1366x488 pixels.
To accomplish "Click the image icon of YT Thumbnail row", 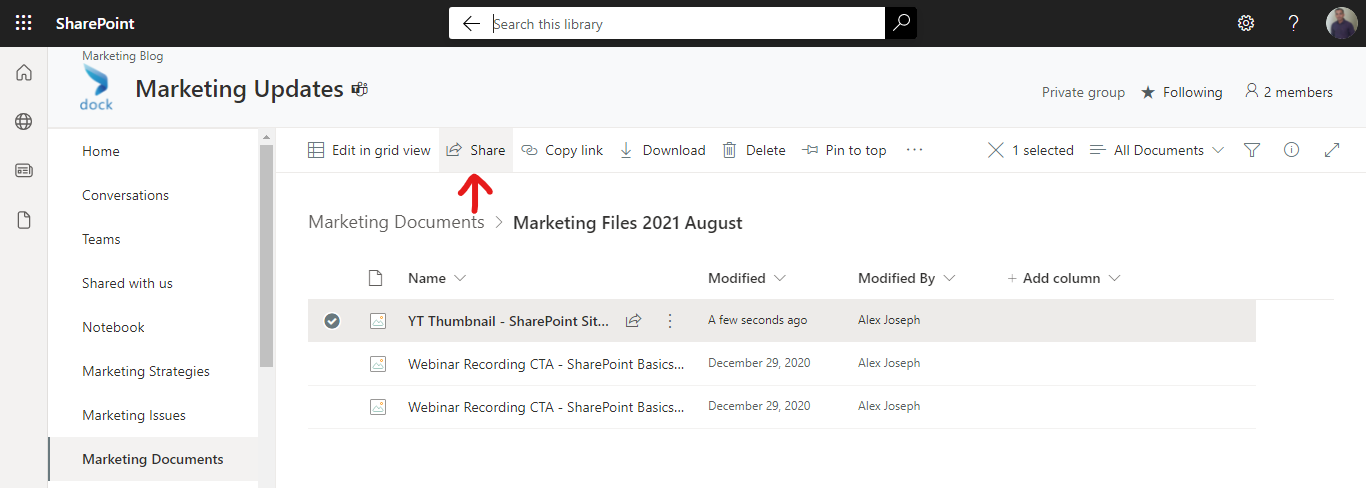I will tap(377, 321).
